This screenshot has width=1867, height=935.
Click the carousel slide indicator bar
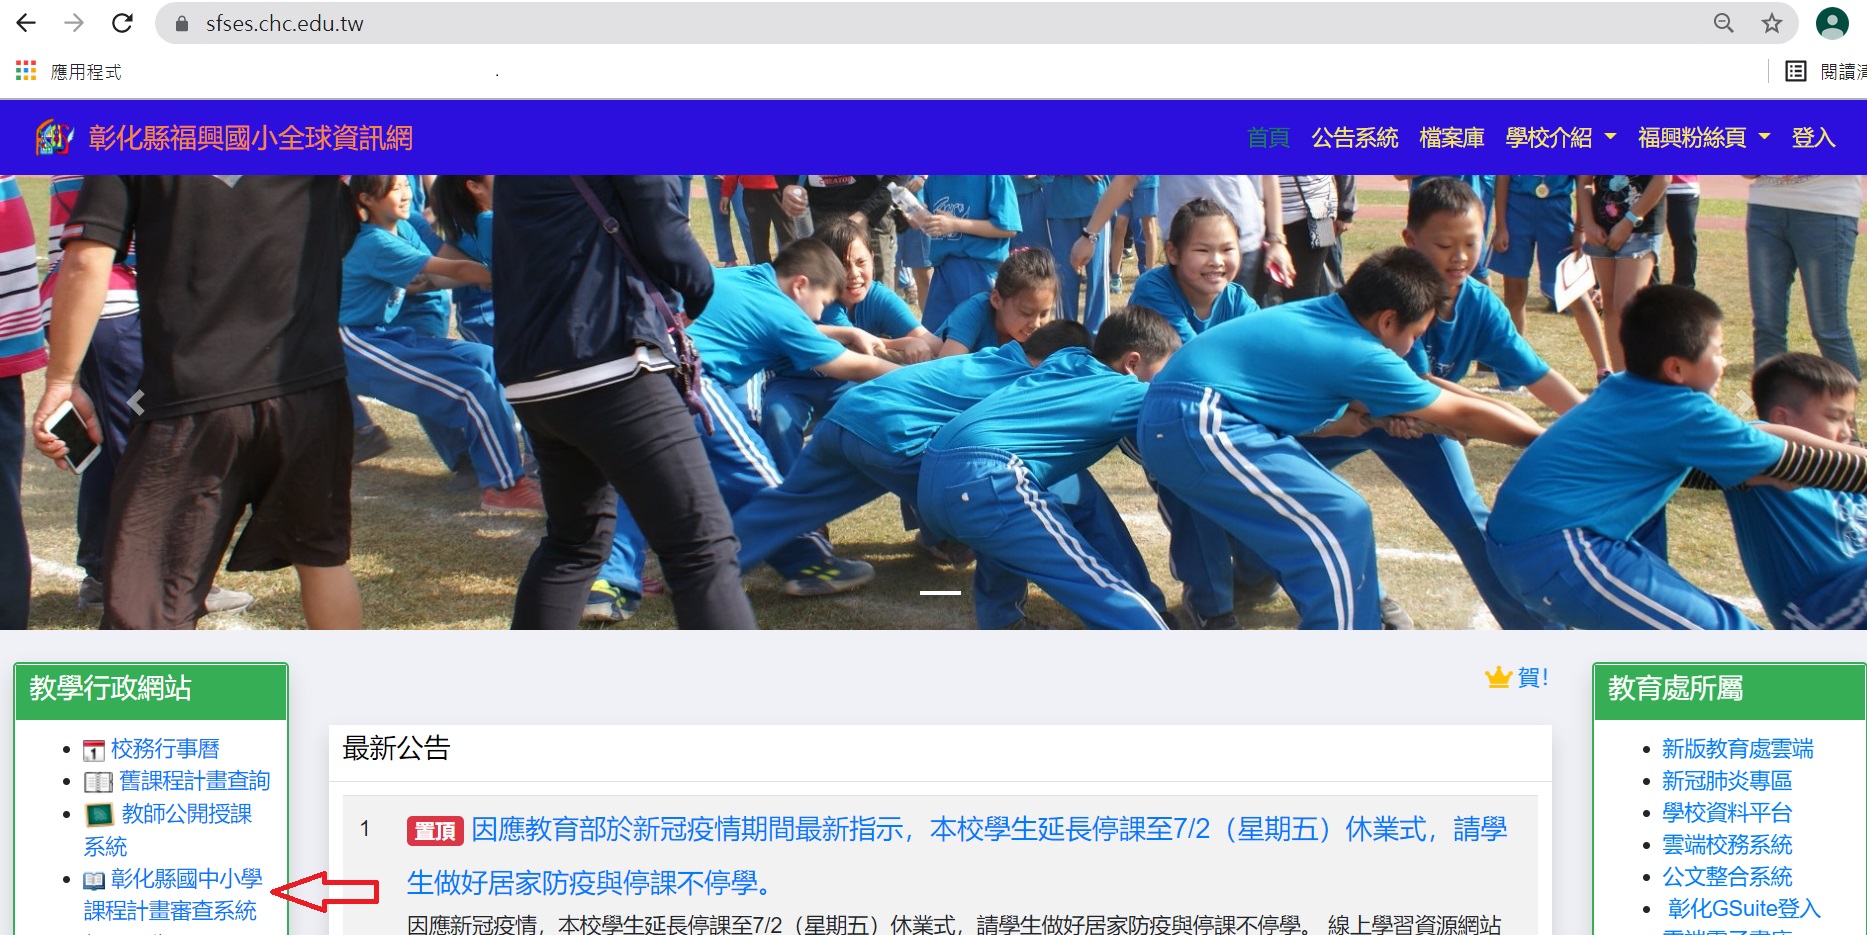coord(940,593)
